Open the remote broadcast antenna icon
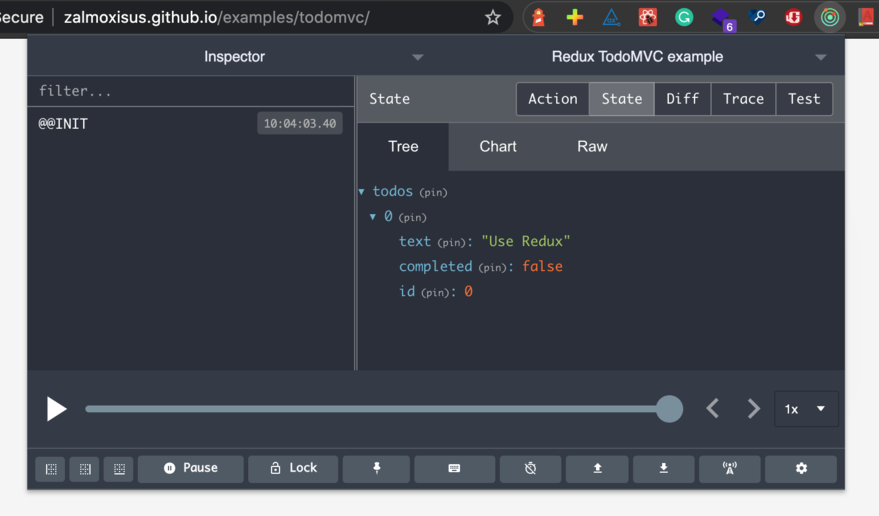 pyautogui.click(x=729, y=468)
